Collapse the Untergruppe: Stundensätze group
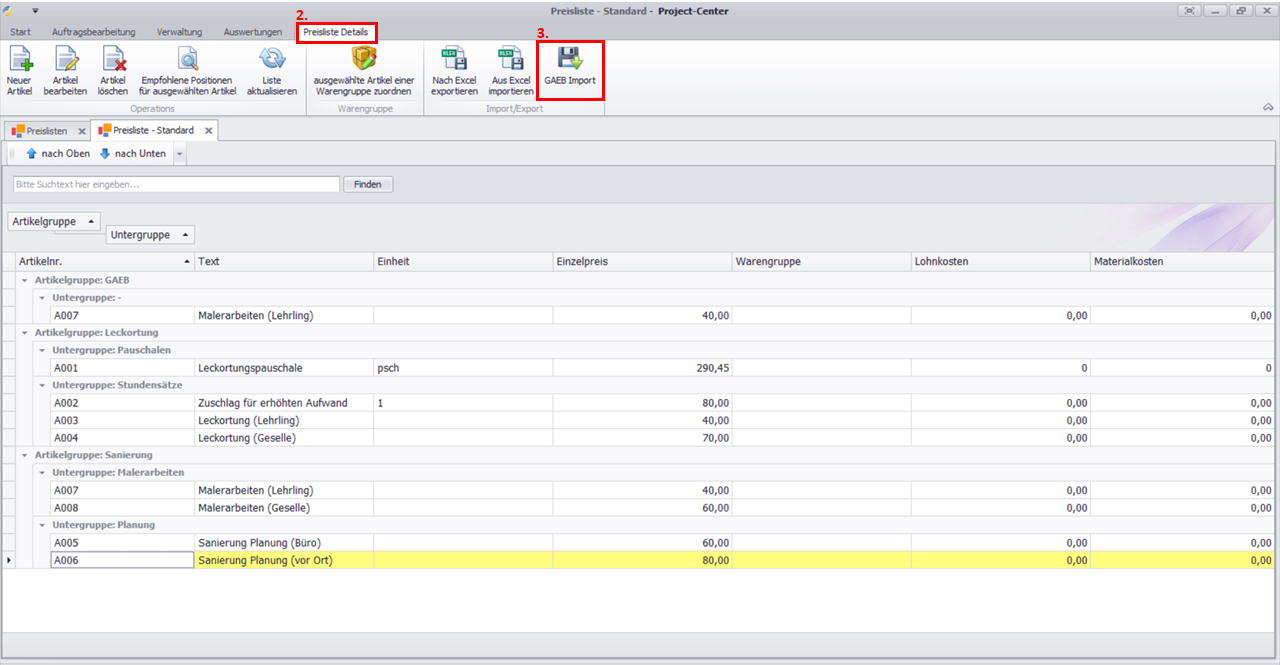Image resolution: width=1280 pixels, height=665 pixels. click(x=43, y=385)
